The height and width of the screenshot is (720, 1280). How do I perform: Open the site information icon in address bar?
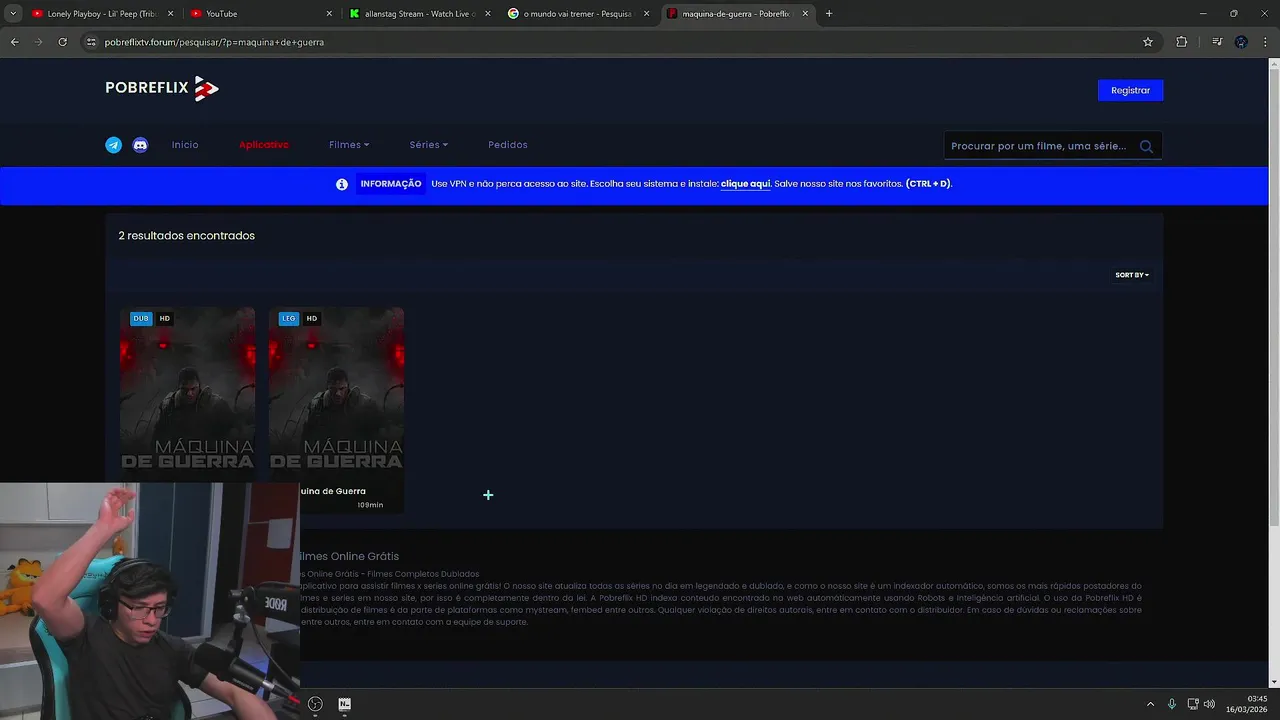click(91, 42)
